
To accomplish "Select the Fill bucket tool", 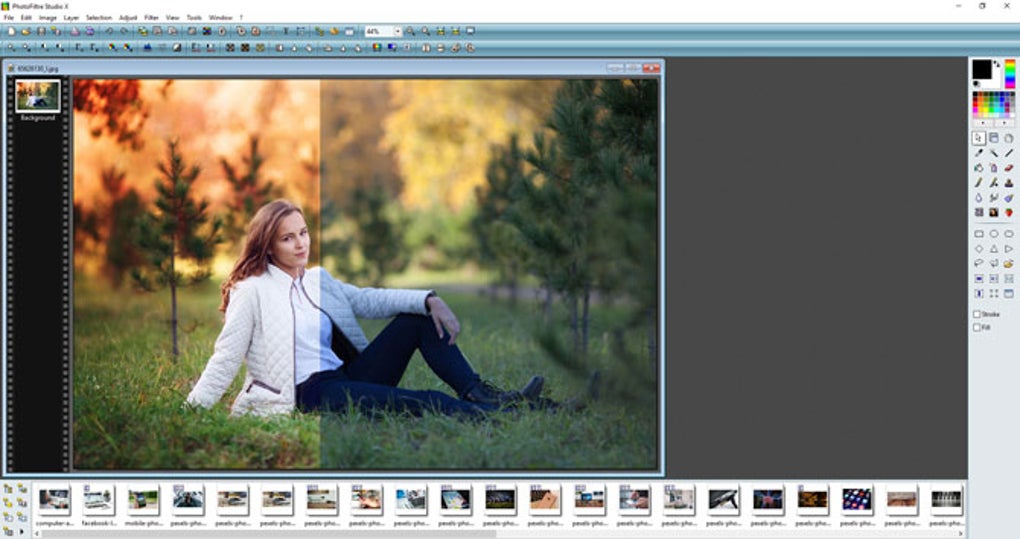I will pyautogui.click(x=979, y=168).
